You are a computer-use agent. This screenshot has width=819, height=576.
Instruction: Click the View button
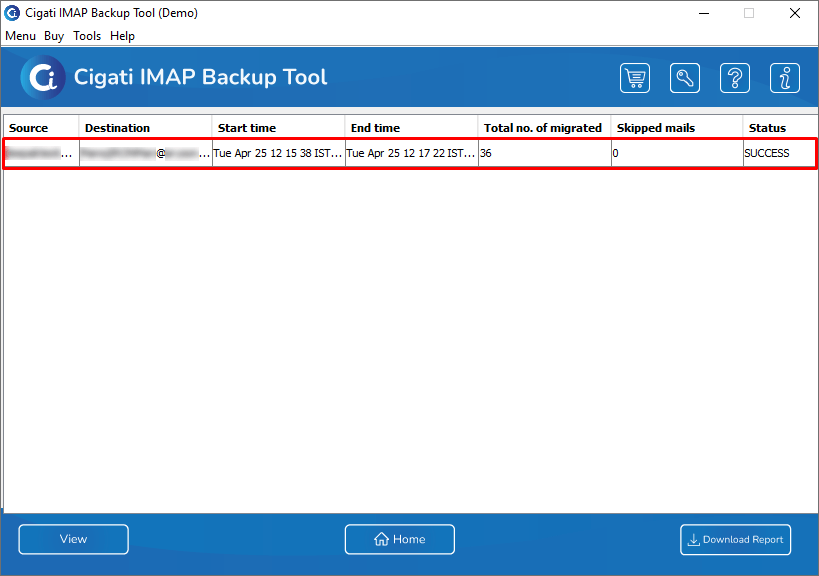tap(74, 539)
